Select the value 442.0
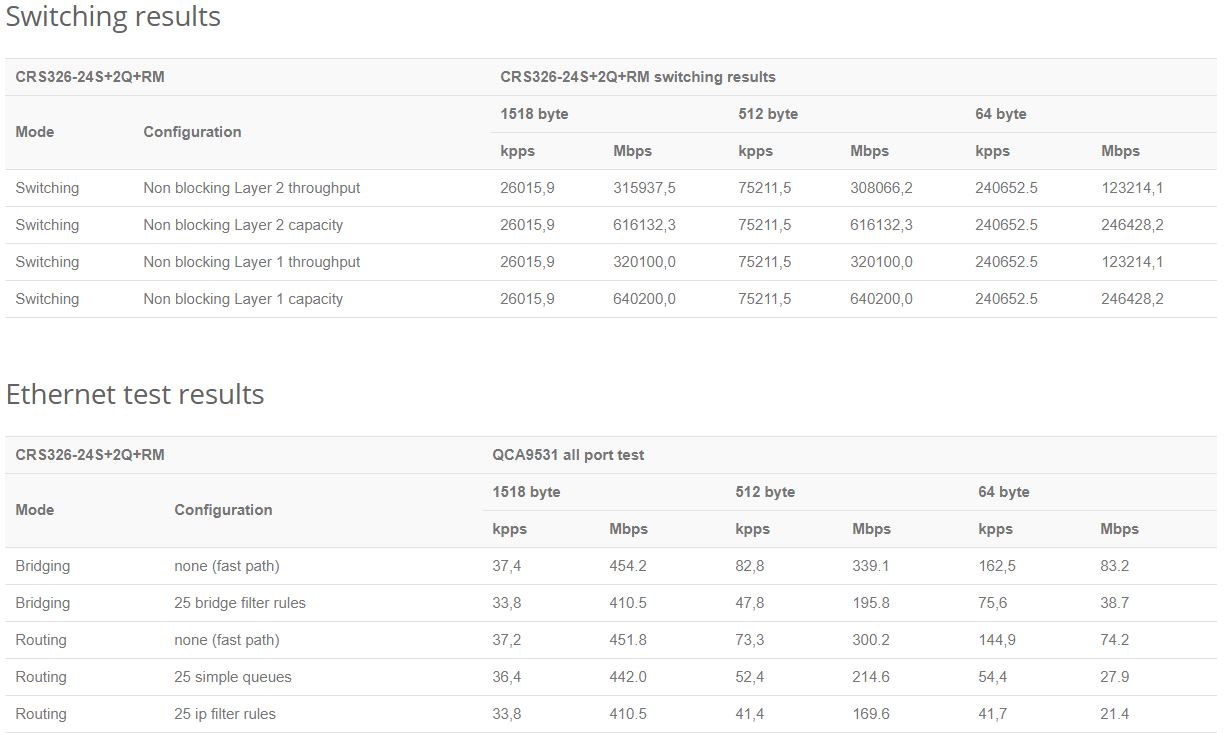Viewport: 1226px width, 733px height. 628,677
